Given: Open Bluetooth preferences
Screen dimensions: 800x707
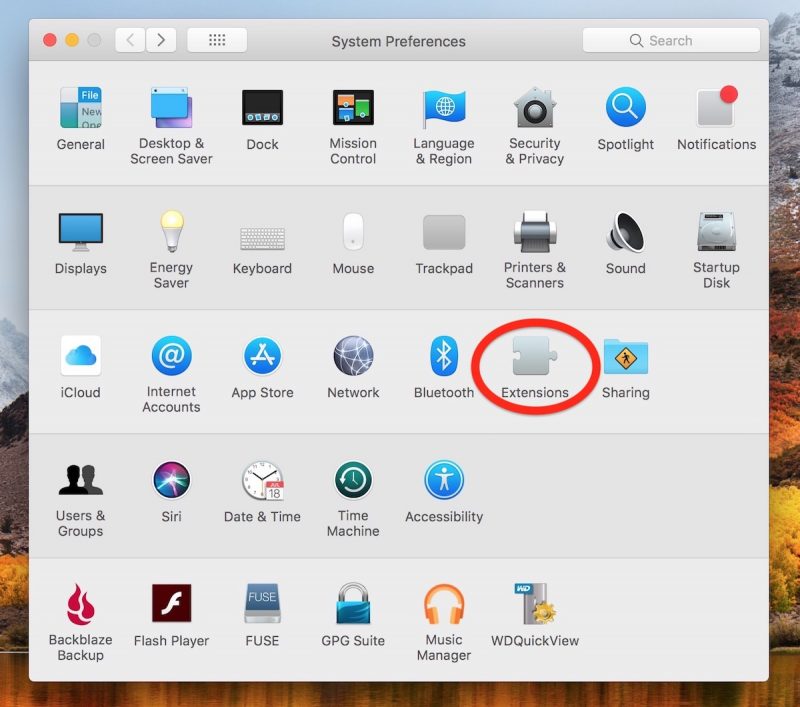Looking at the screenshot, I should tap(443, 359).
